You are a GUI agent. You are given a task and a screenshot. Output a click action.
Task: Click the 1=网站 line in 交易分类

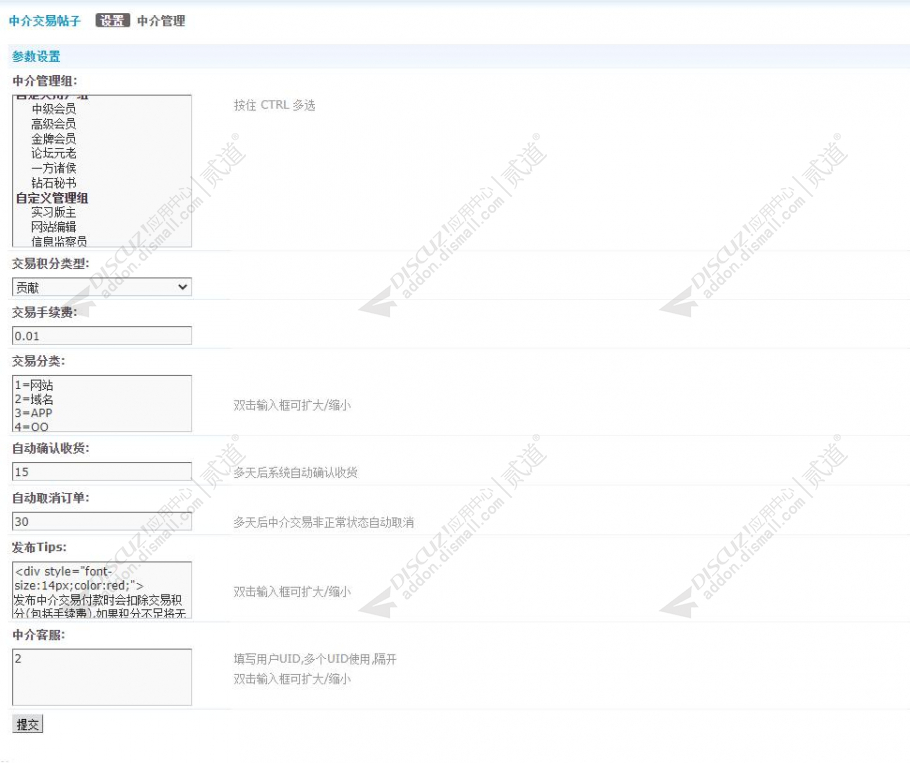(x=34, y=385)
